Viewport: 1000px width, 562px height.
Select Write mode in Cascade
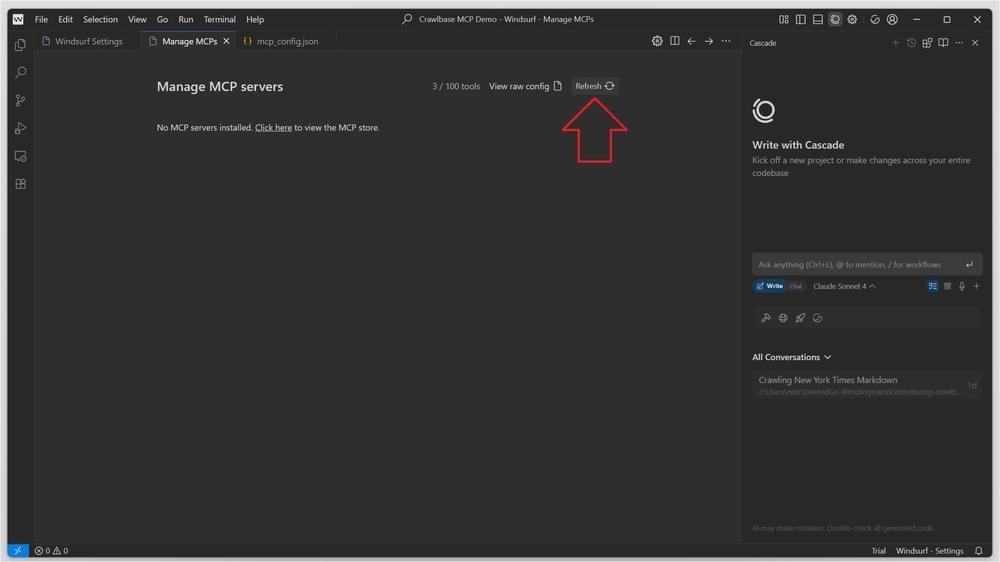coord(770,286)
